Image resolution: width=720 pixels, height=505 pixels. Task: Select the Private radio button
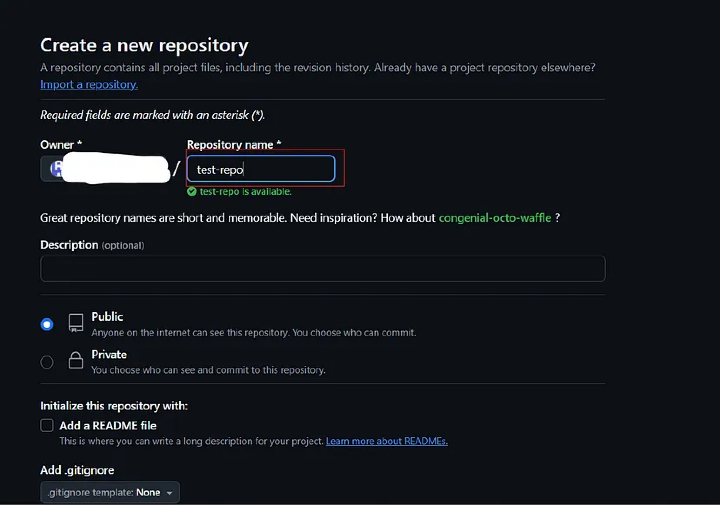(47, 362)
